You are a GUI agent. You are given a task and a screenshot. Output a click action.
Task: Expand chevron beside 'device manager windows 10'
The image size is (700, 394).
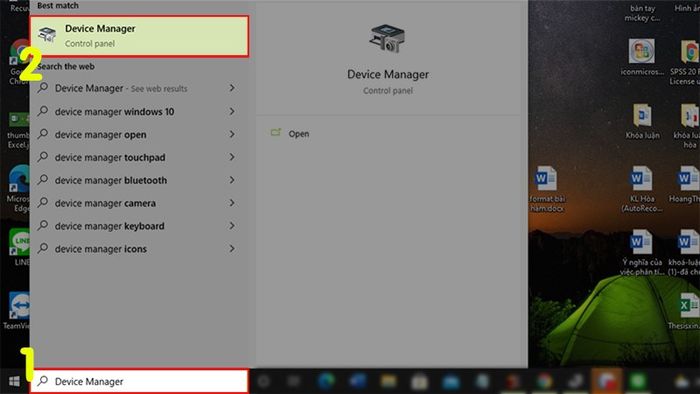point(232,111)
